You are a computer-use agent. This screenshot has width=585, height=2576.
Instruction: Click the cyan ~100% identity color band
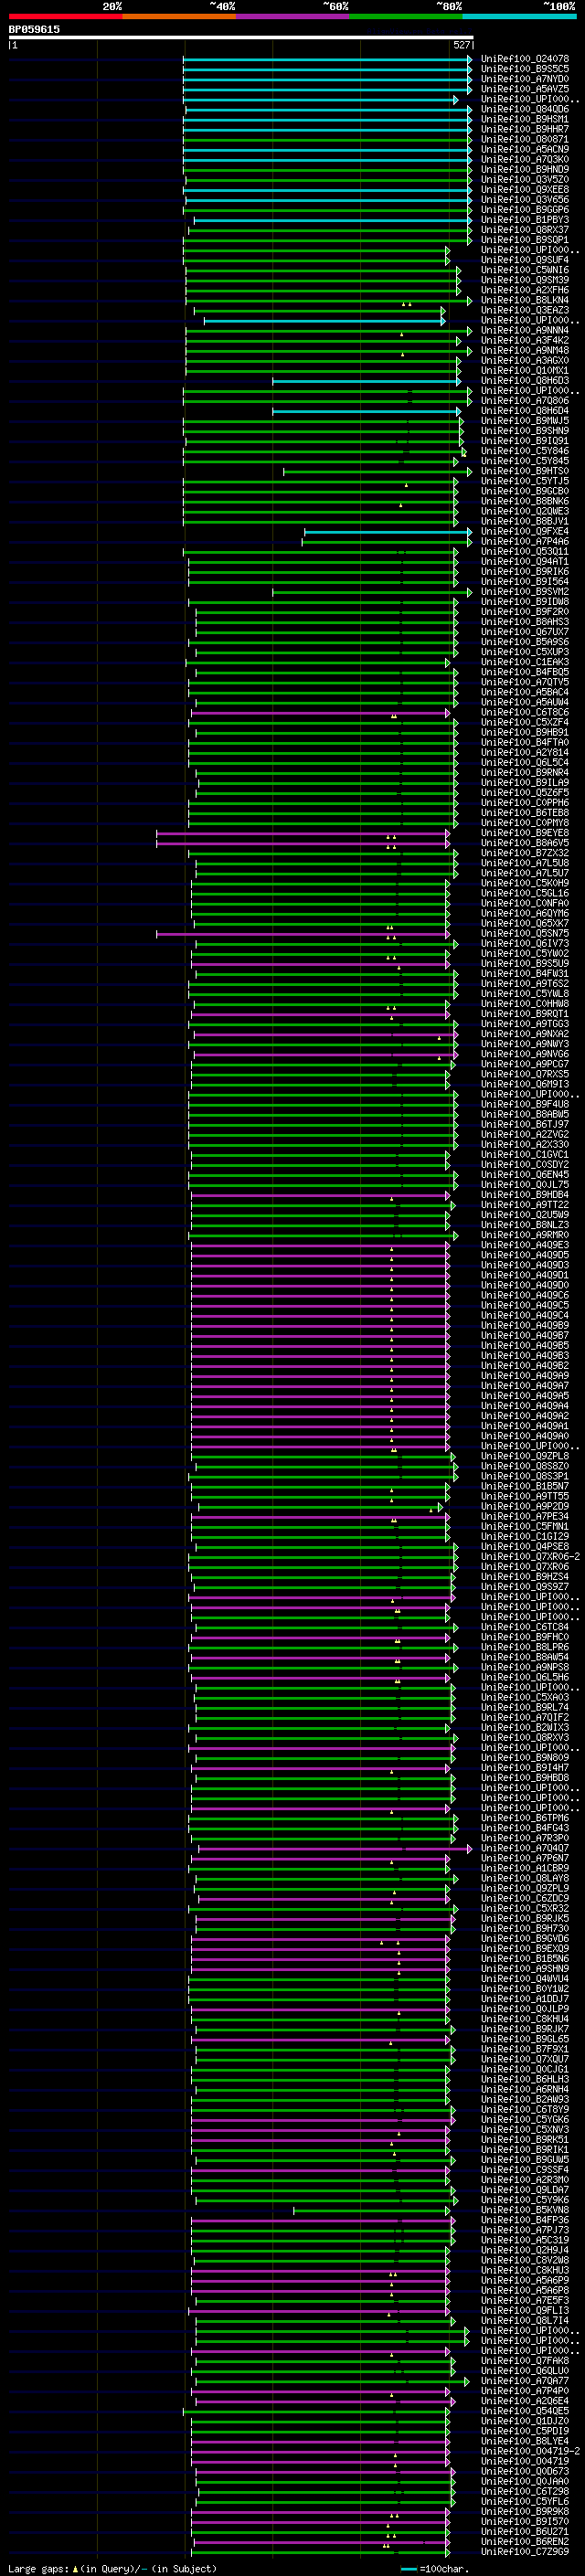point(520,16)
